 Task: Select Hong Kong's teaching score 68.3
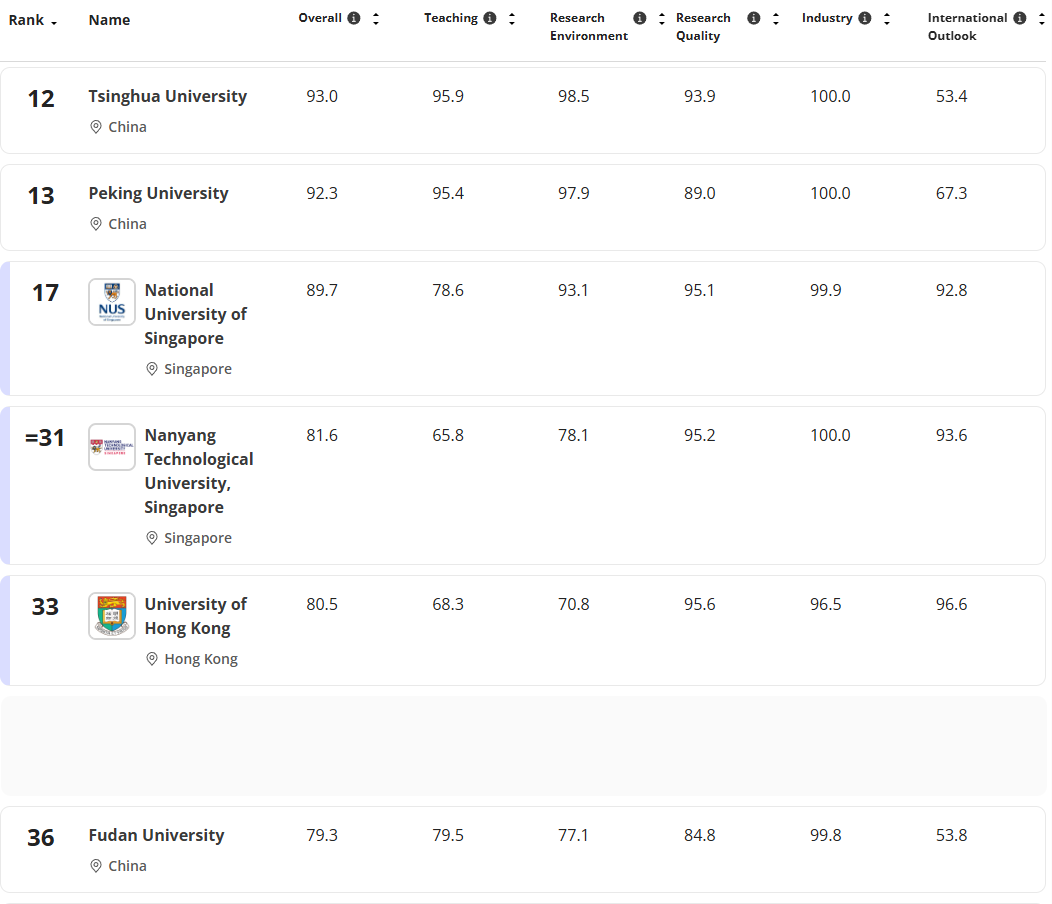[448, 604]
